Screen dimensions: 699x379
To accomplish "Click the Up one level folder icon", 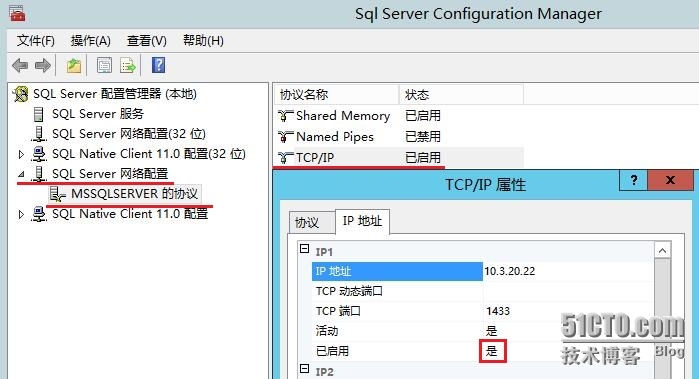I will [74, 66].
